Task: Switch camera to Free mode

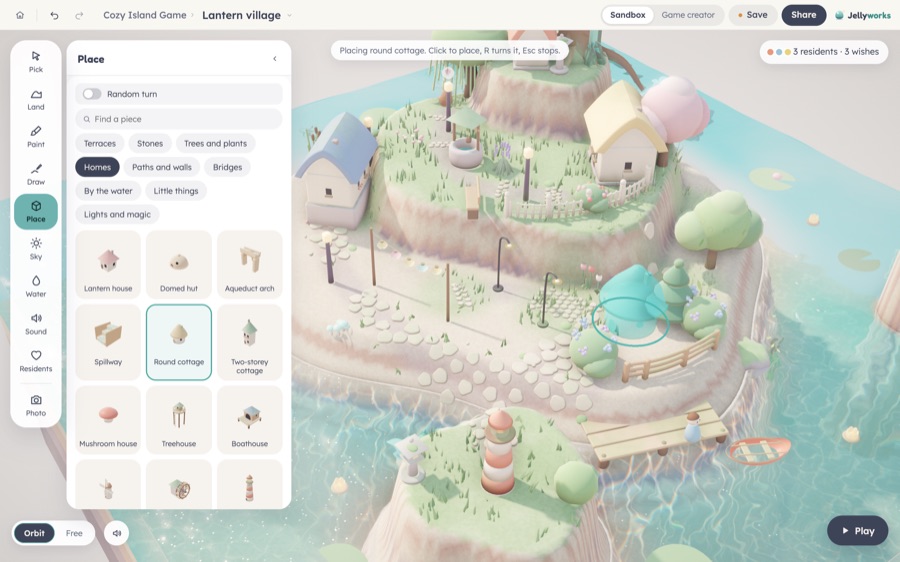Action: pos(74,533)
